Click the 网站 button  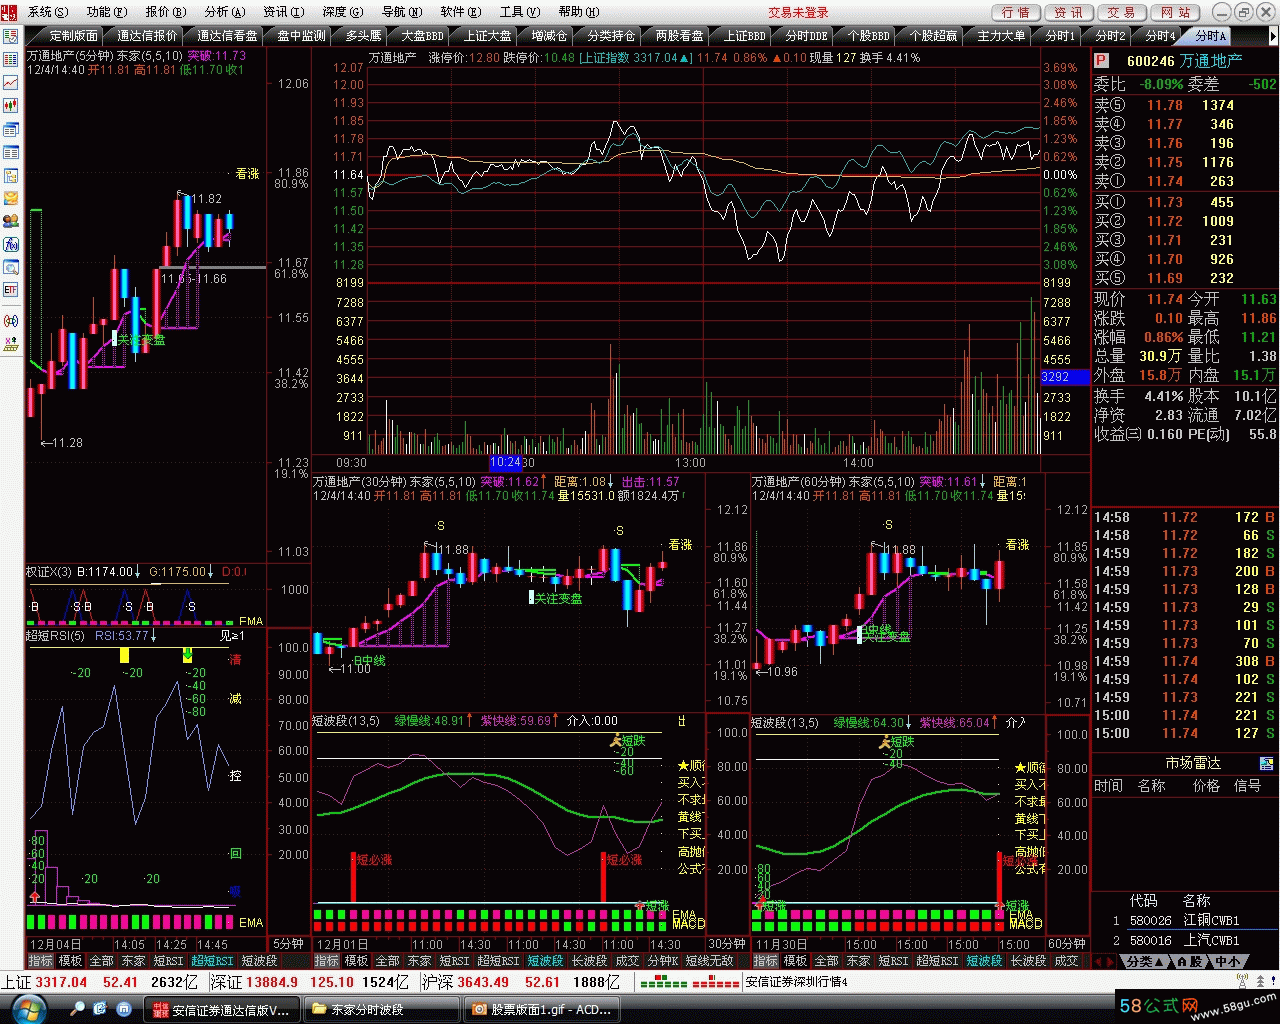pyautogui.click(x=1176, y=12)
